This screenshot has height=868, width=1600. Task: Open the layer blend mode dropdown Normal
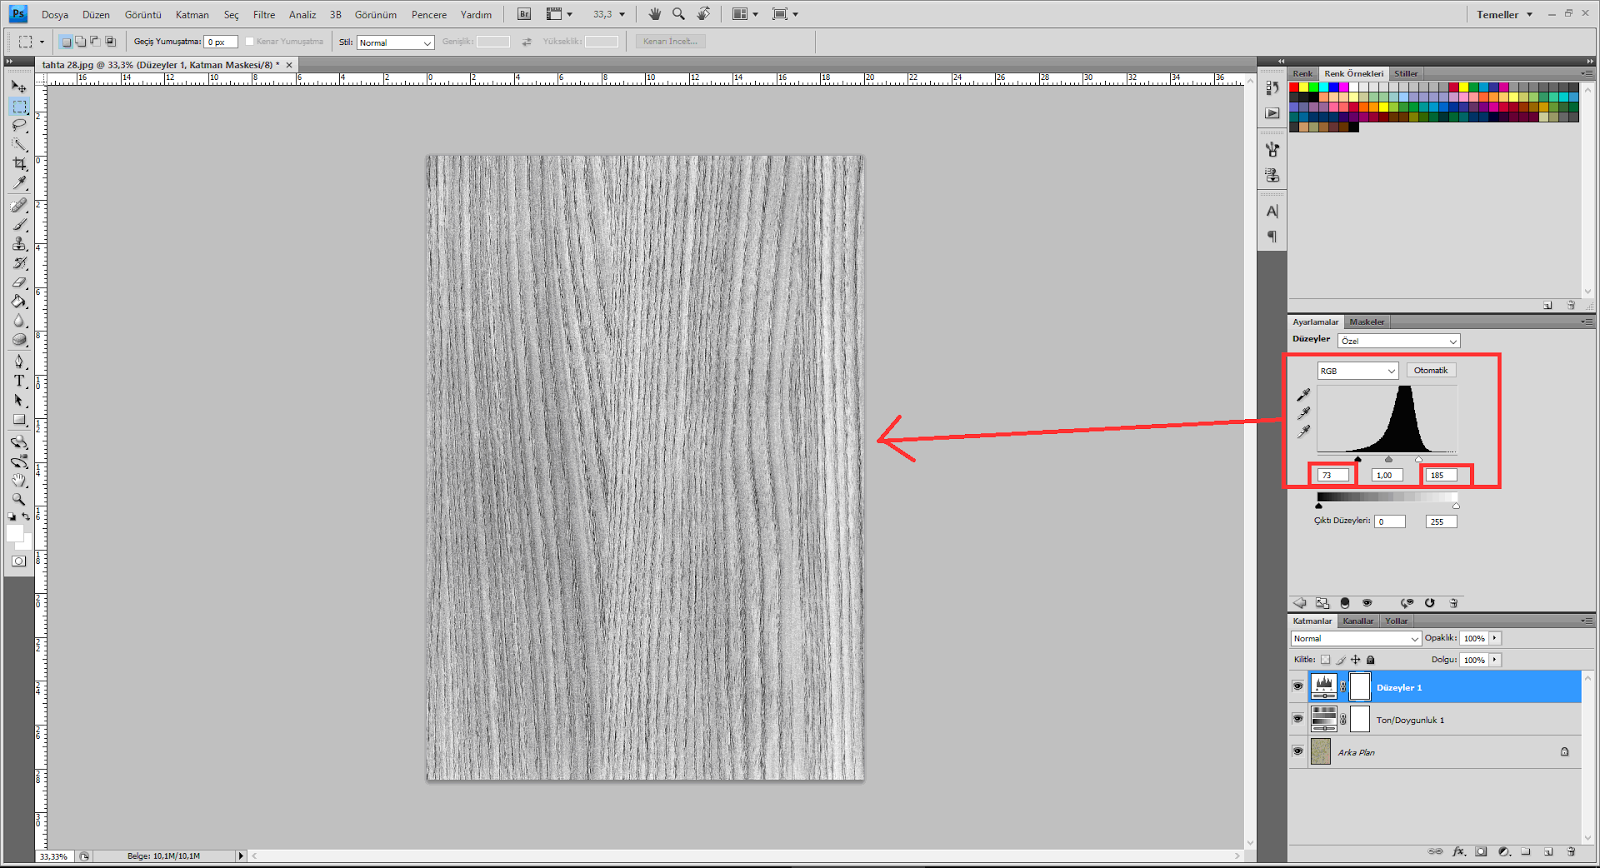[1356, 638]
